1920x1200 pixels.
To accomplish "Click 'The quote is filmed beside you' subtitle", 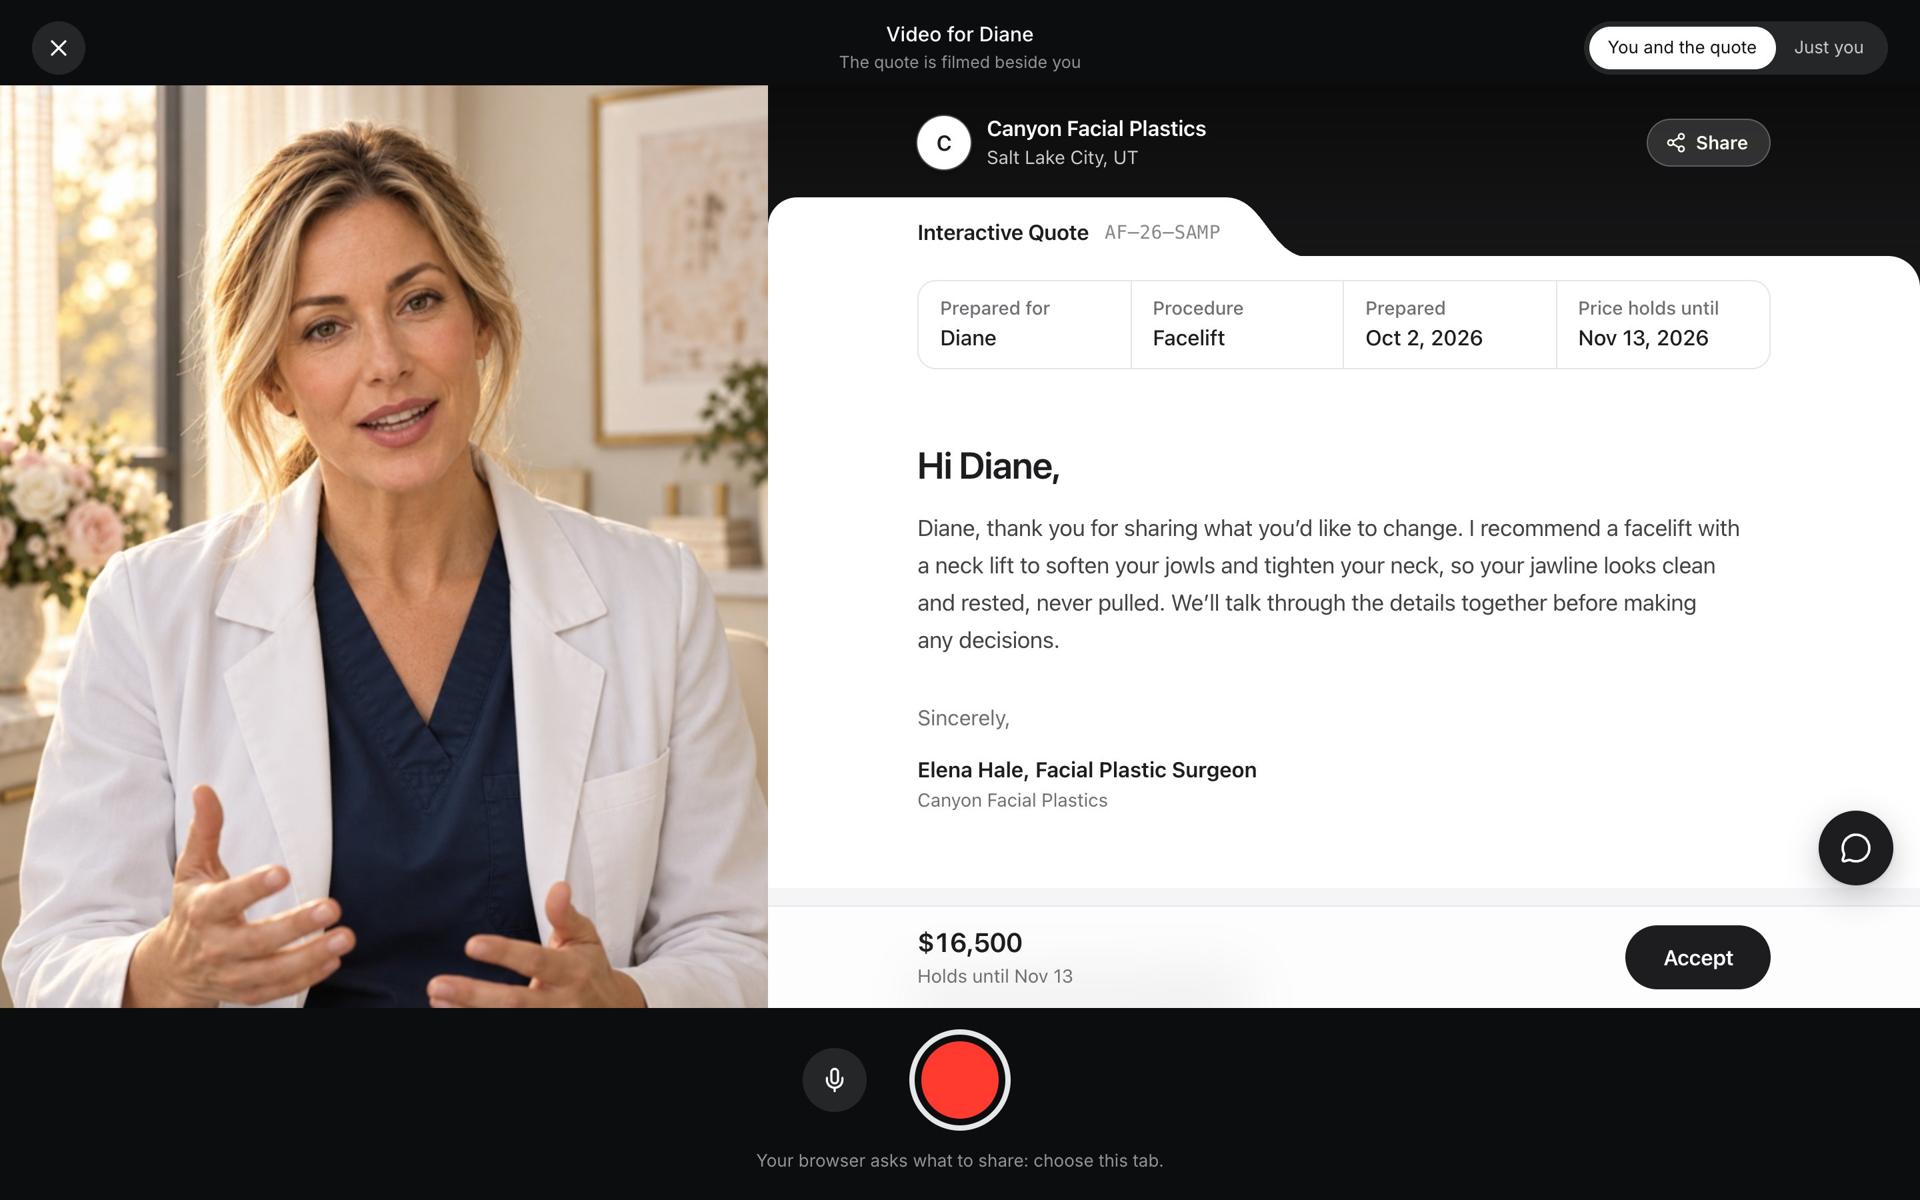I will pos(960,62).
